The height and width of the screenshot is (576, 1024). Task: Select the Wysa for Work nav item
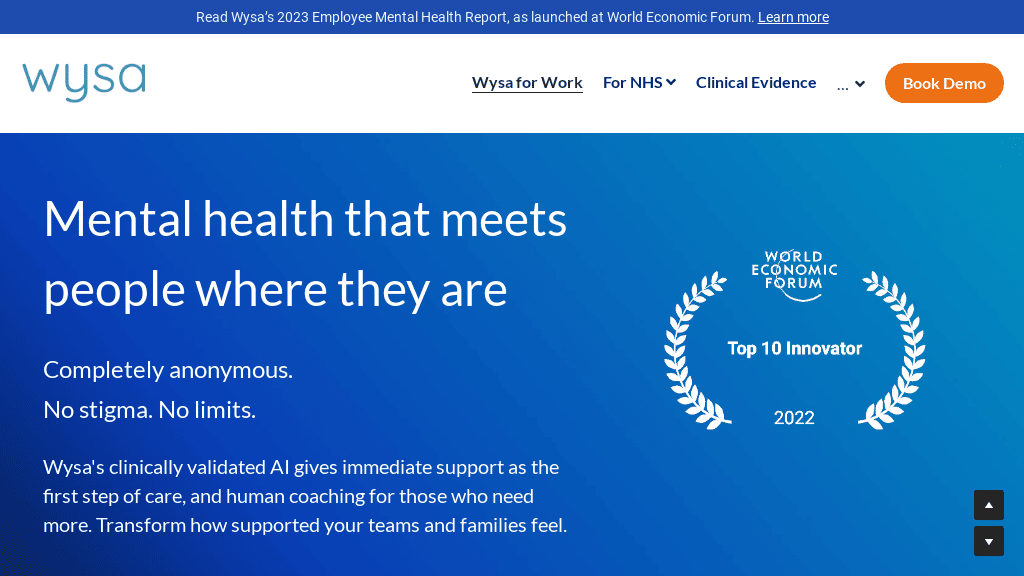(527, 82)
